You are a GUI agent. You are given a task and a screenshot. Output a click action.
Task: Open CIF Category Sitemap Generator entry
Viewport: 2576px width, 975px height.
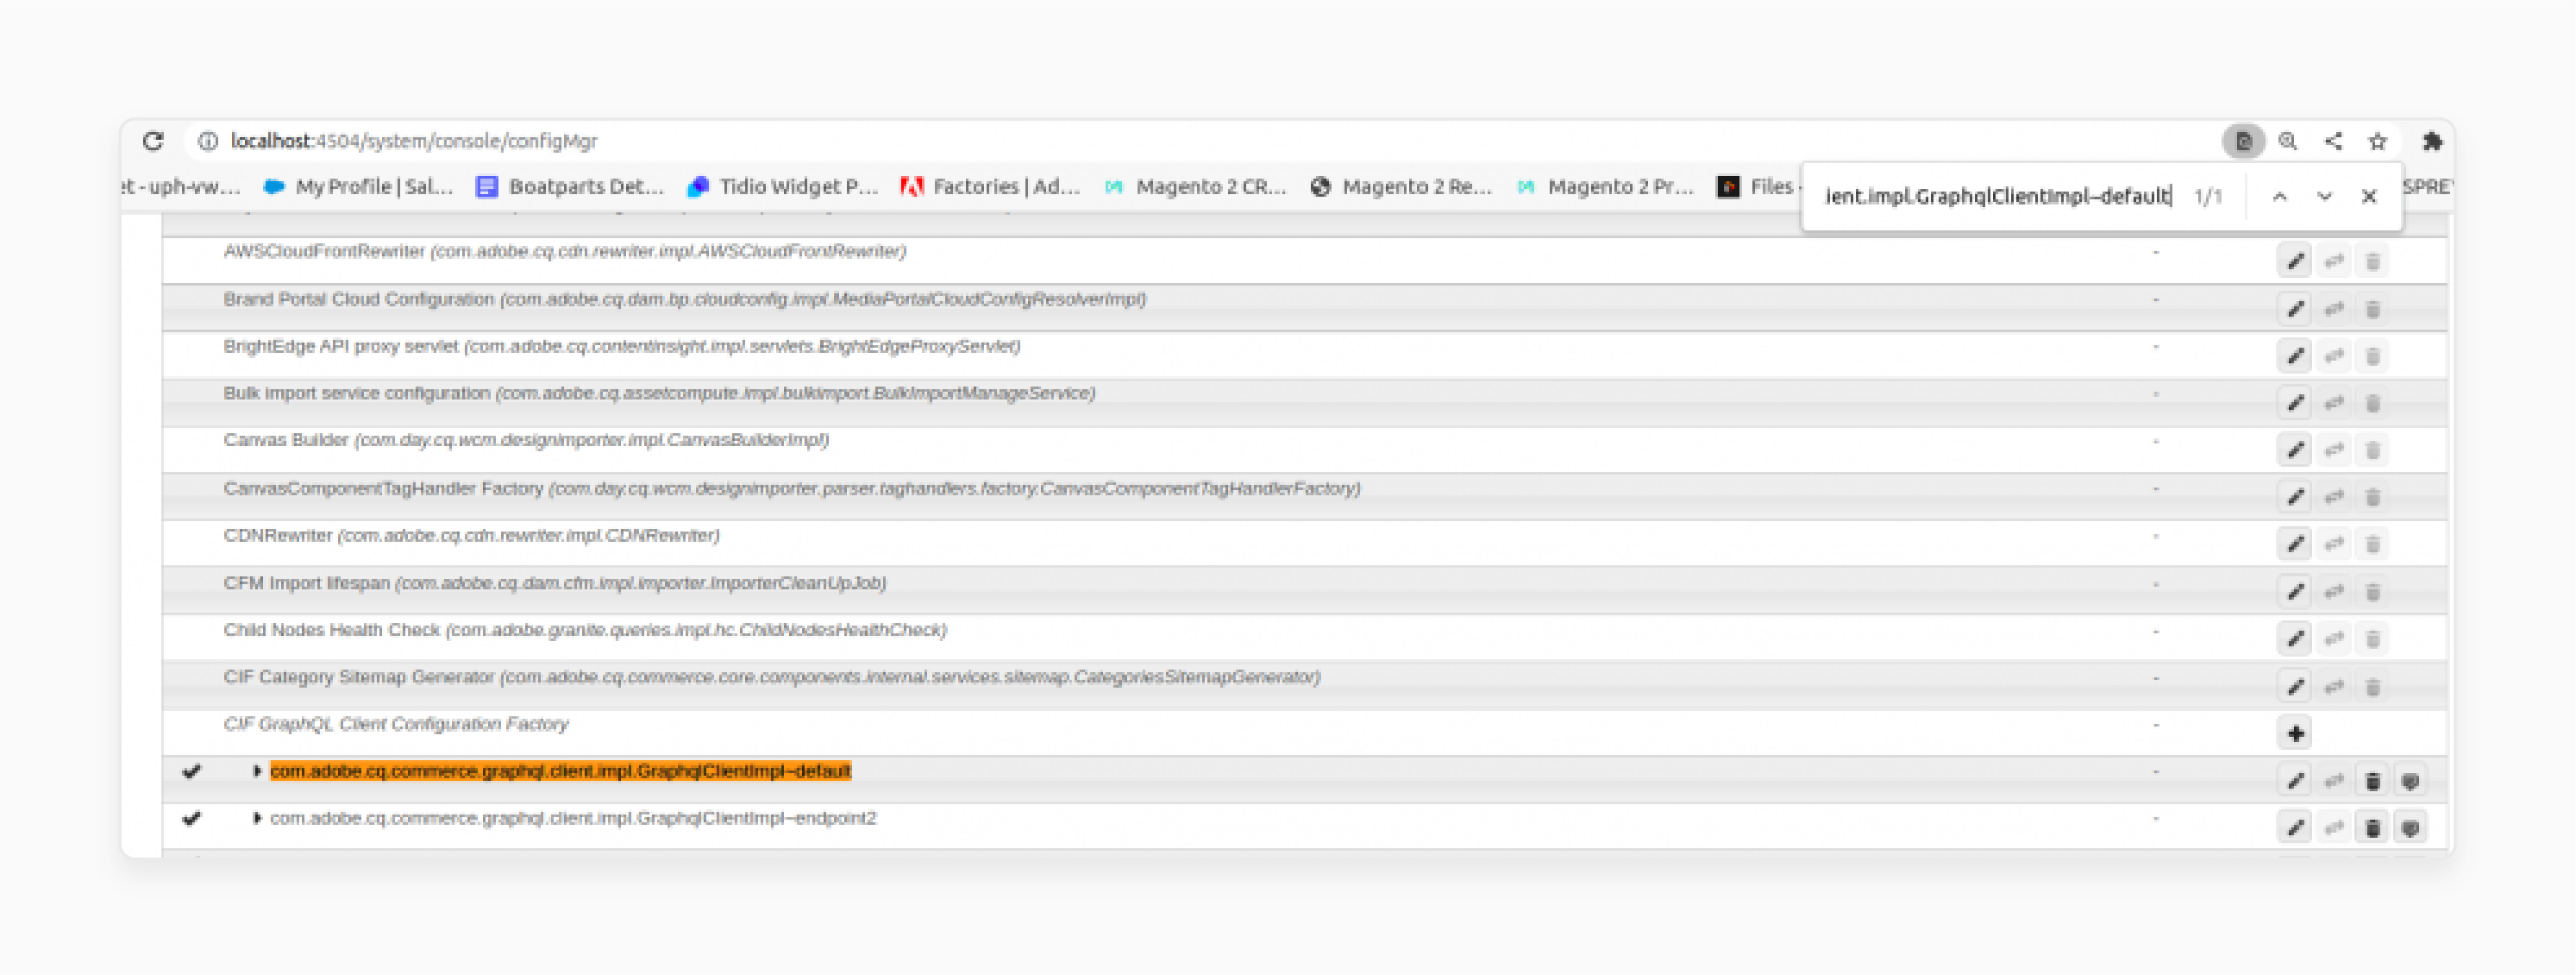click(772, 677)
